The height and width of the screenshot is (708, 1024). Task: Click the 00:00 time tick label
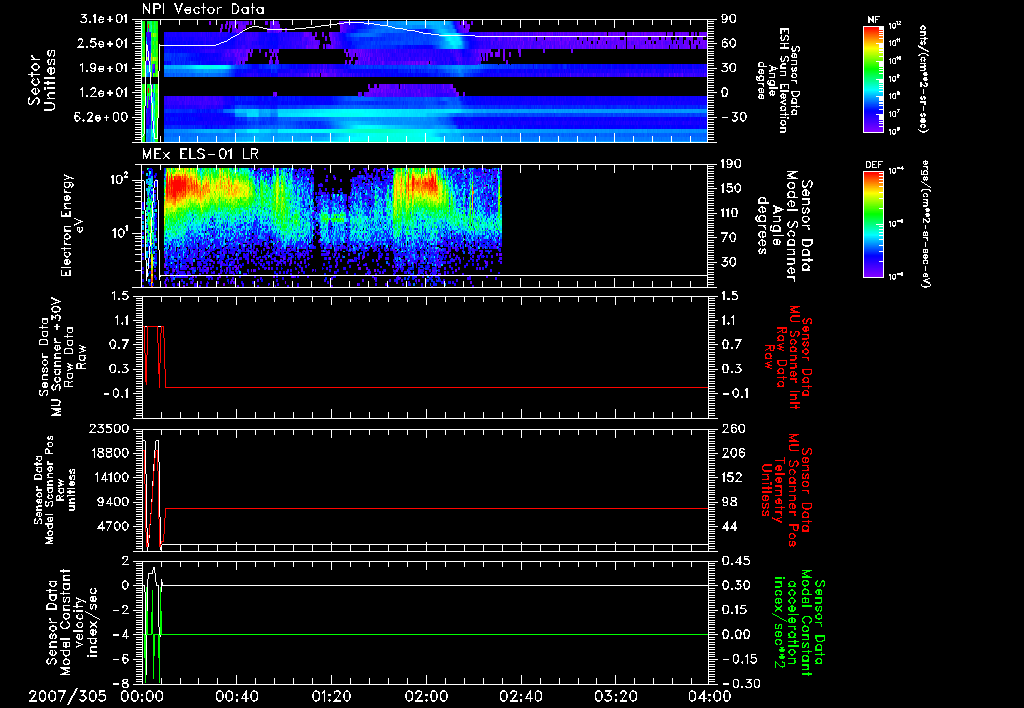point(142,696)
